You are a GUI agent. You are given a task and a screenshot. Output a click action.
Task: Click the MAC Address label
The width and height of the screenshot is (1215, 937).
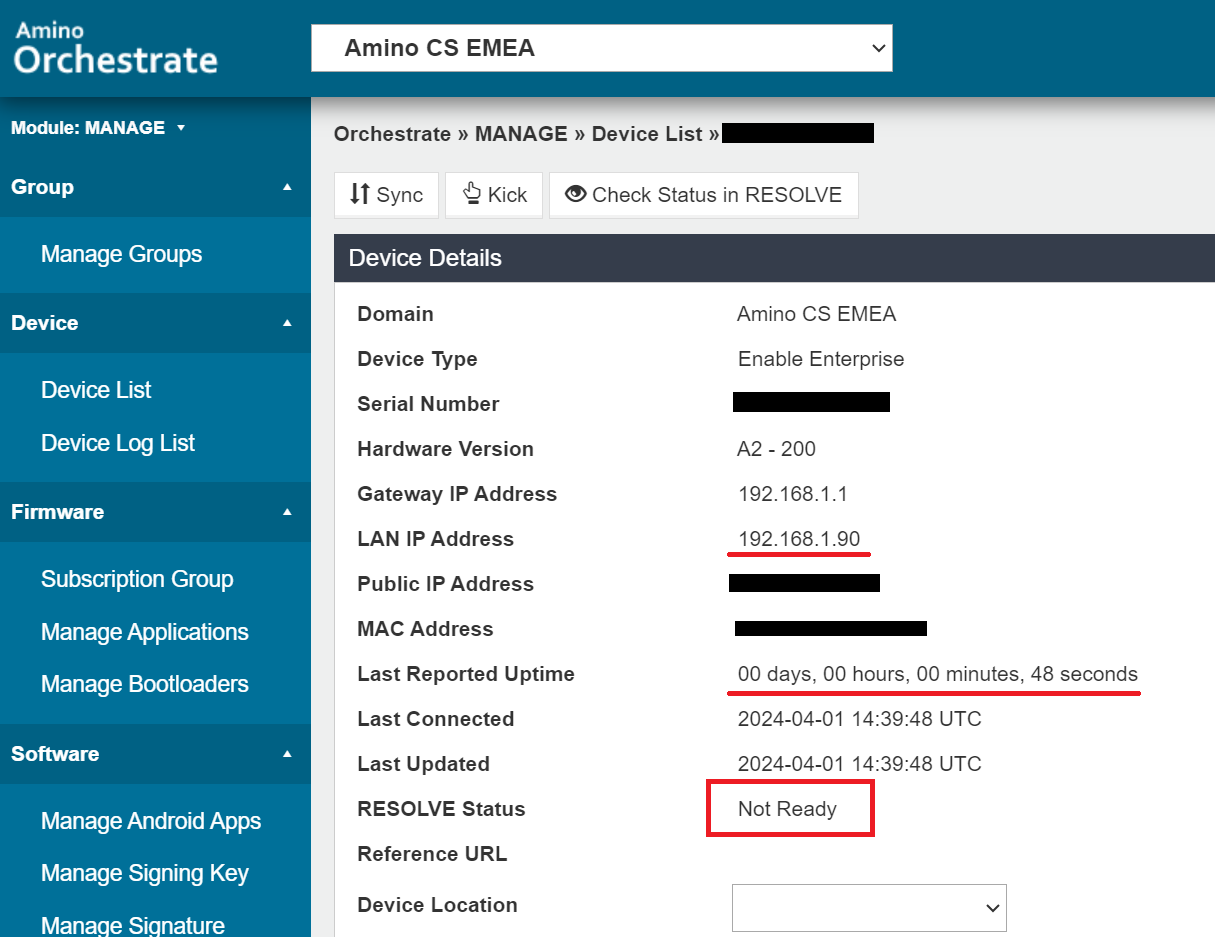(x=425, y=629)
